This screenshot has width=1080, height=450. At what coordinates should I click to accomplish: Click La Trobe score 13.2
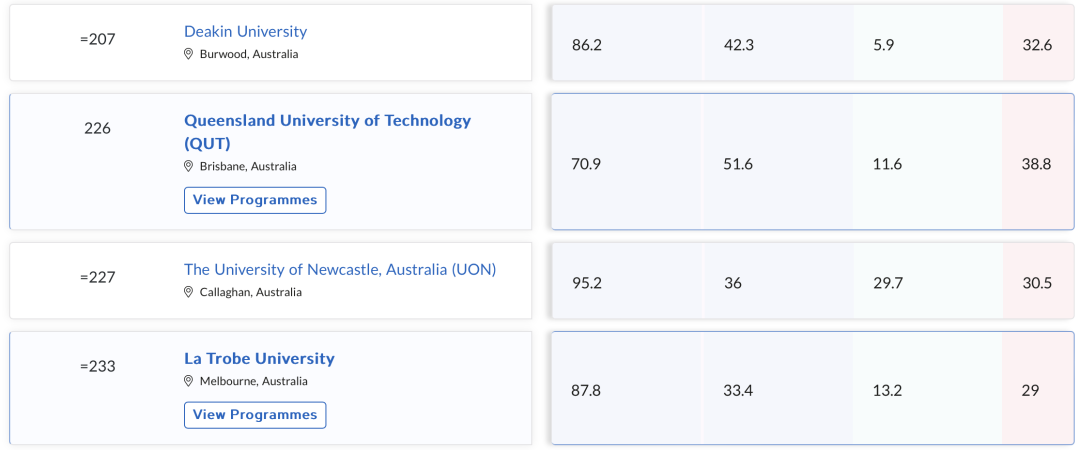pos(887,391)
